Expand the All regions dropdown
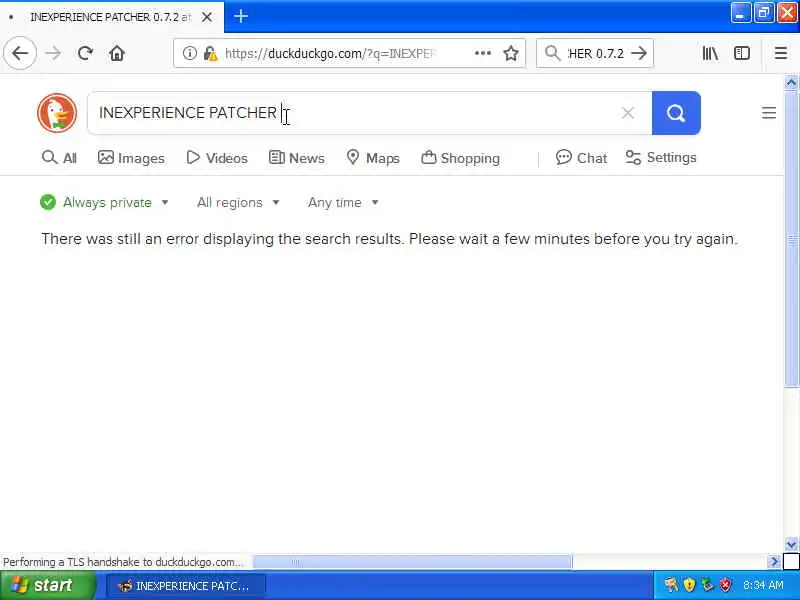Viewport: 800px width, 600px height. [238, 203]
